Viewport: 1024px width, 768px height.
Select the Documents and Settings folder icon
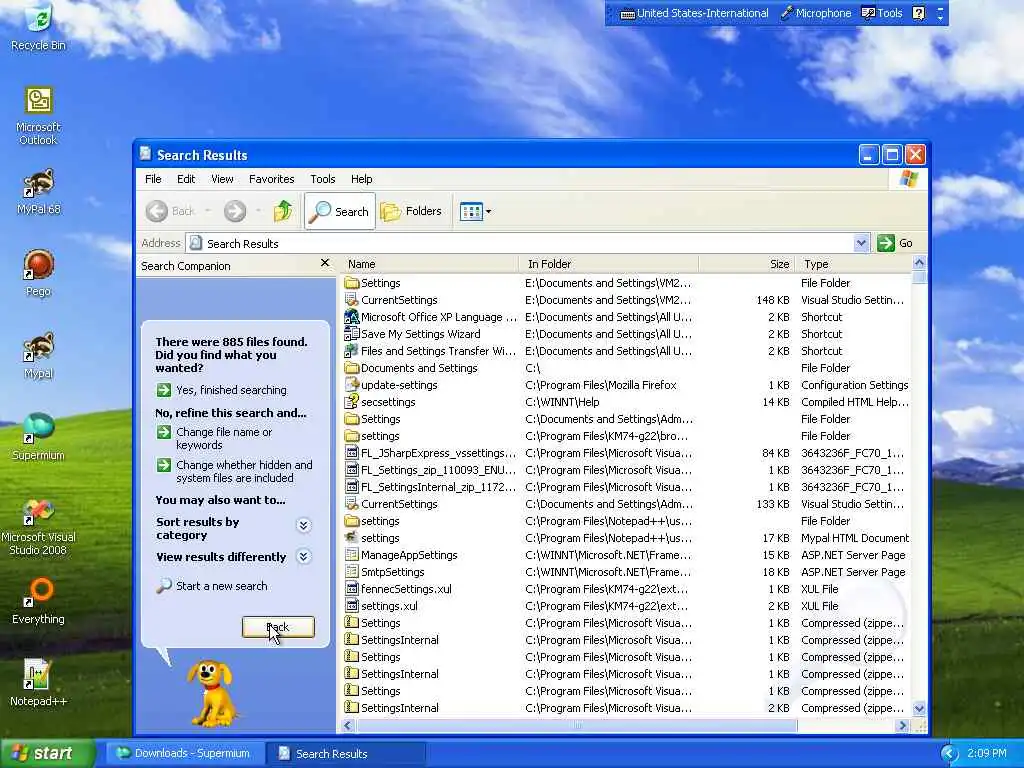351,368
